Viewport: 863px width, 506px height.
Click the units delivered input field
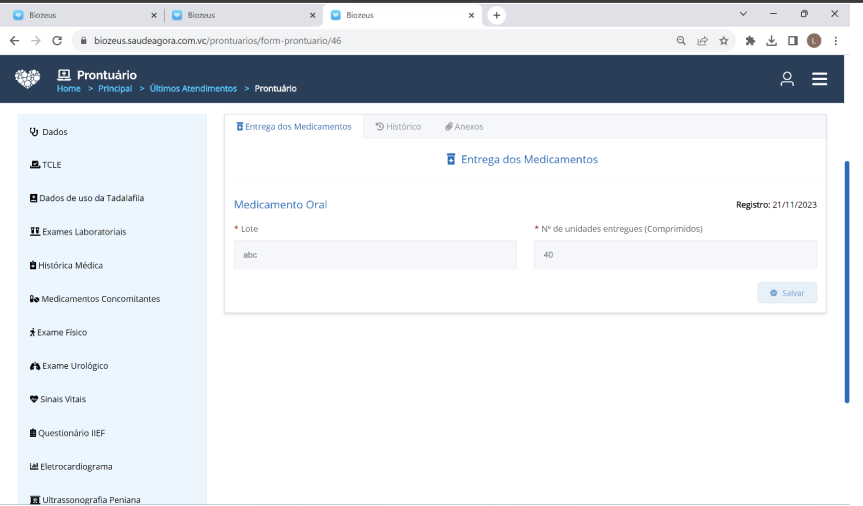pyautogui.click(x=675, y=255)
